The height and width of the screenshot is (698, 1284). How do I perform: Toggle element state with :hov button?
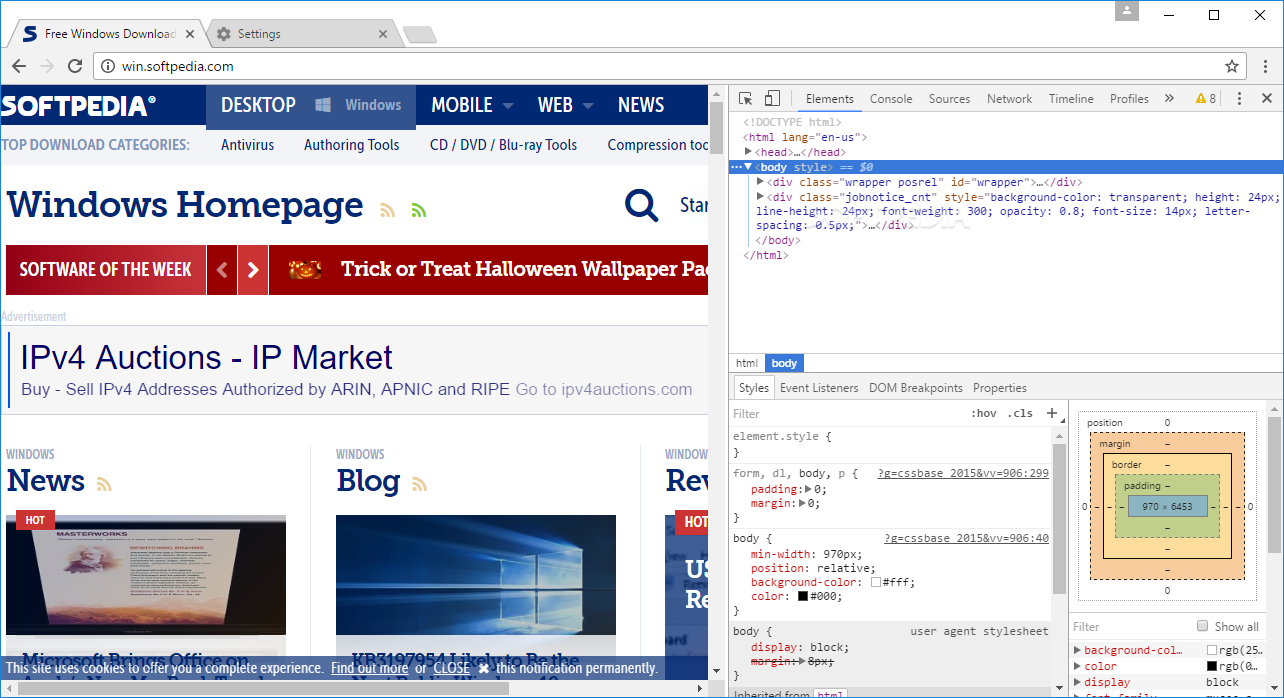coord(984,413)
